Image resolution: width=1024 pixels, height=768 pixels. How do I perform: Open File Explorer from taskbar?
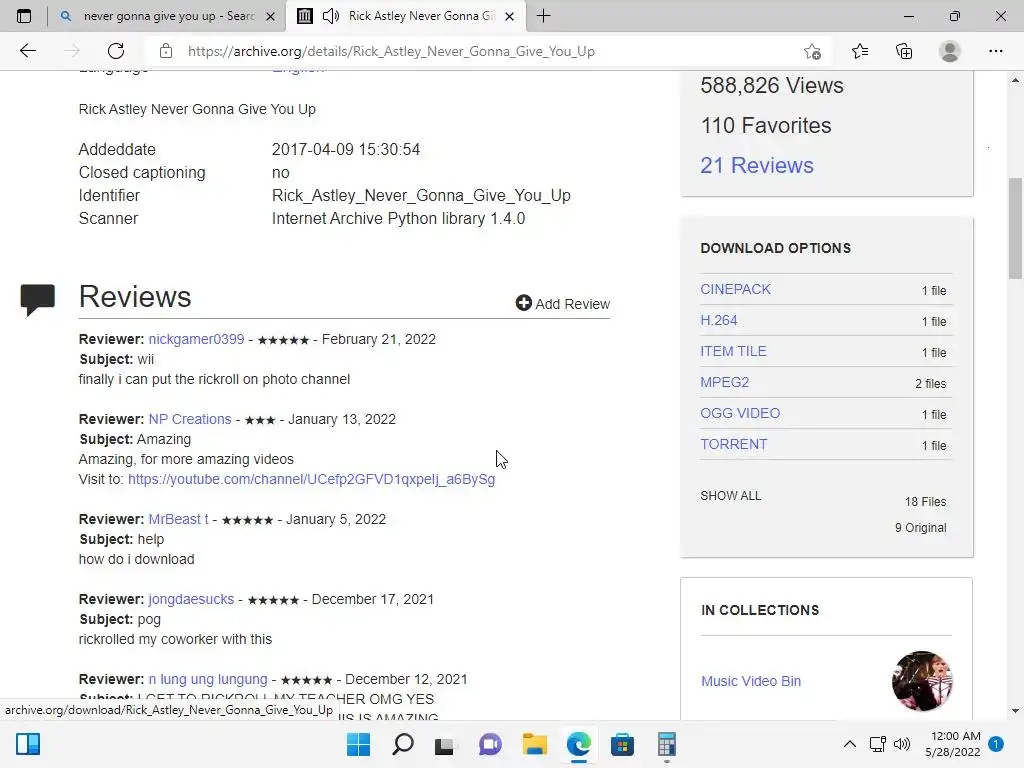click(534, 744)
